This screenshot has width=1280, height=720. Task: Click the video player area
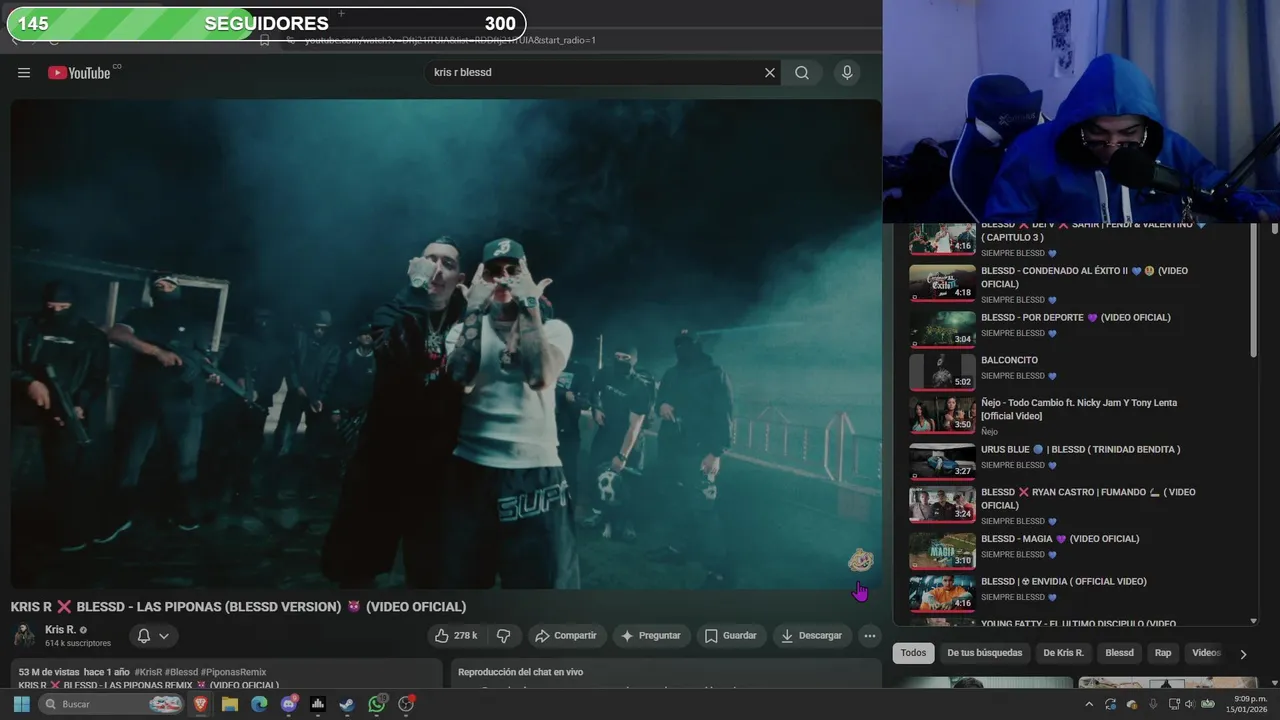click(446, 343)
